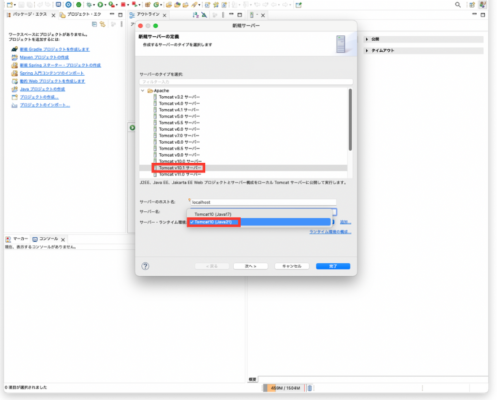Select Tomcat v8.5 サーバー row
The image size is (497, 400).
click(x=179, y=148)
